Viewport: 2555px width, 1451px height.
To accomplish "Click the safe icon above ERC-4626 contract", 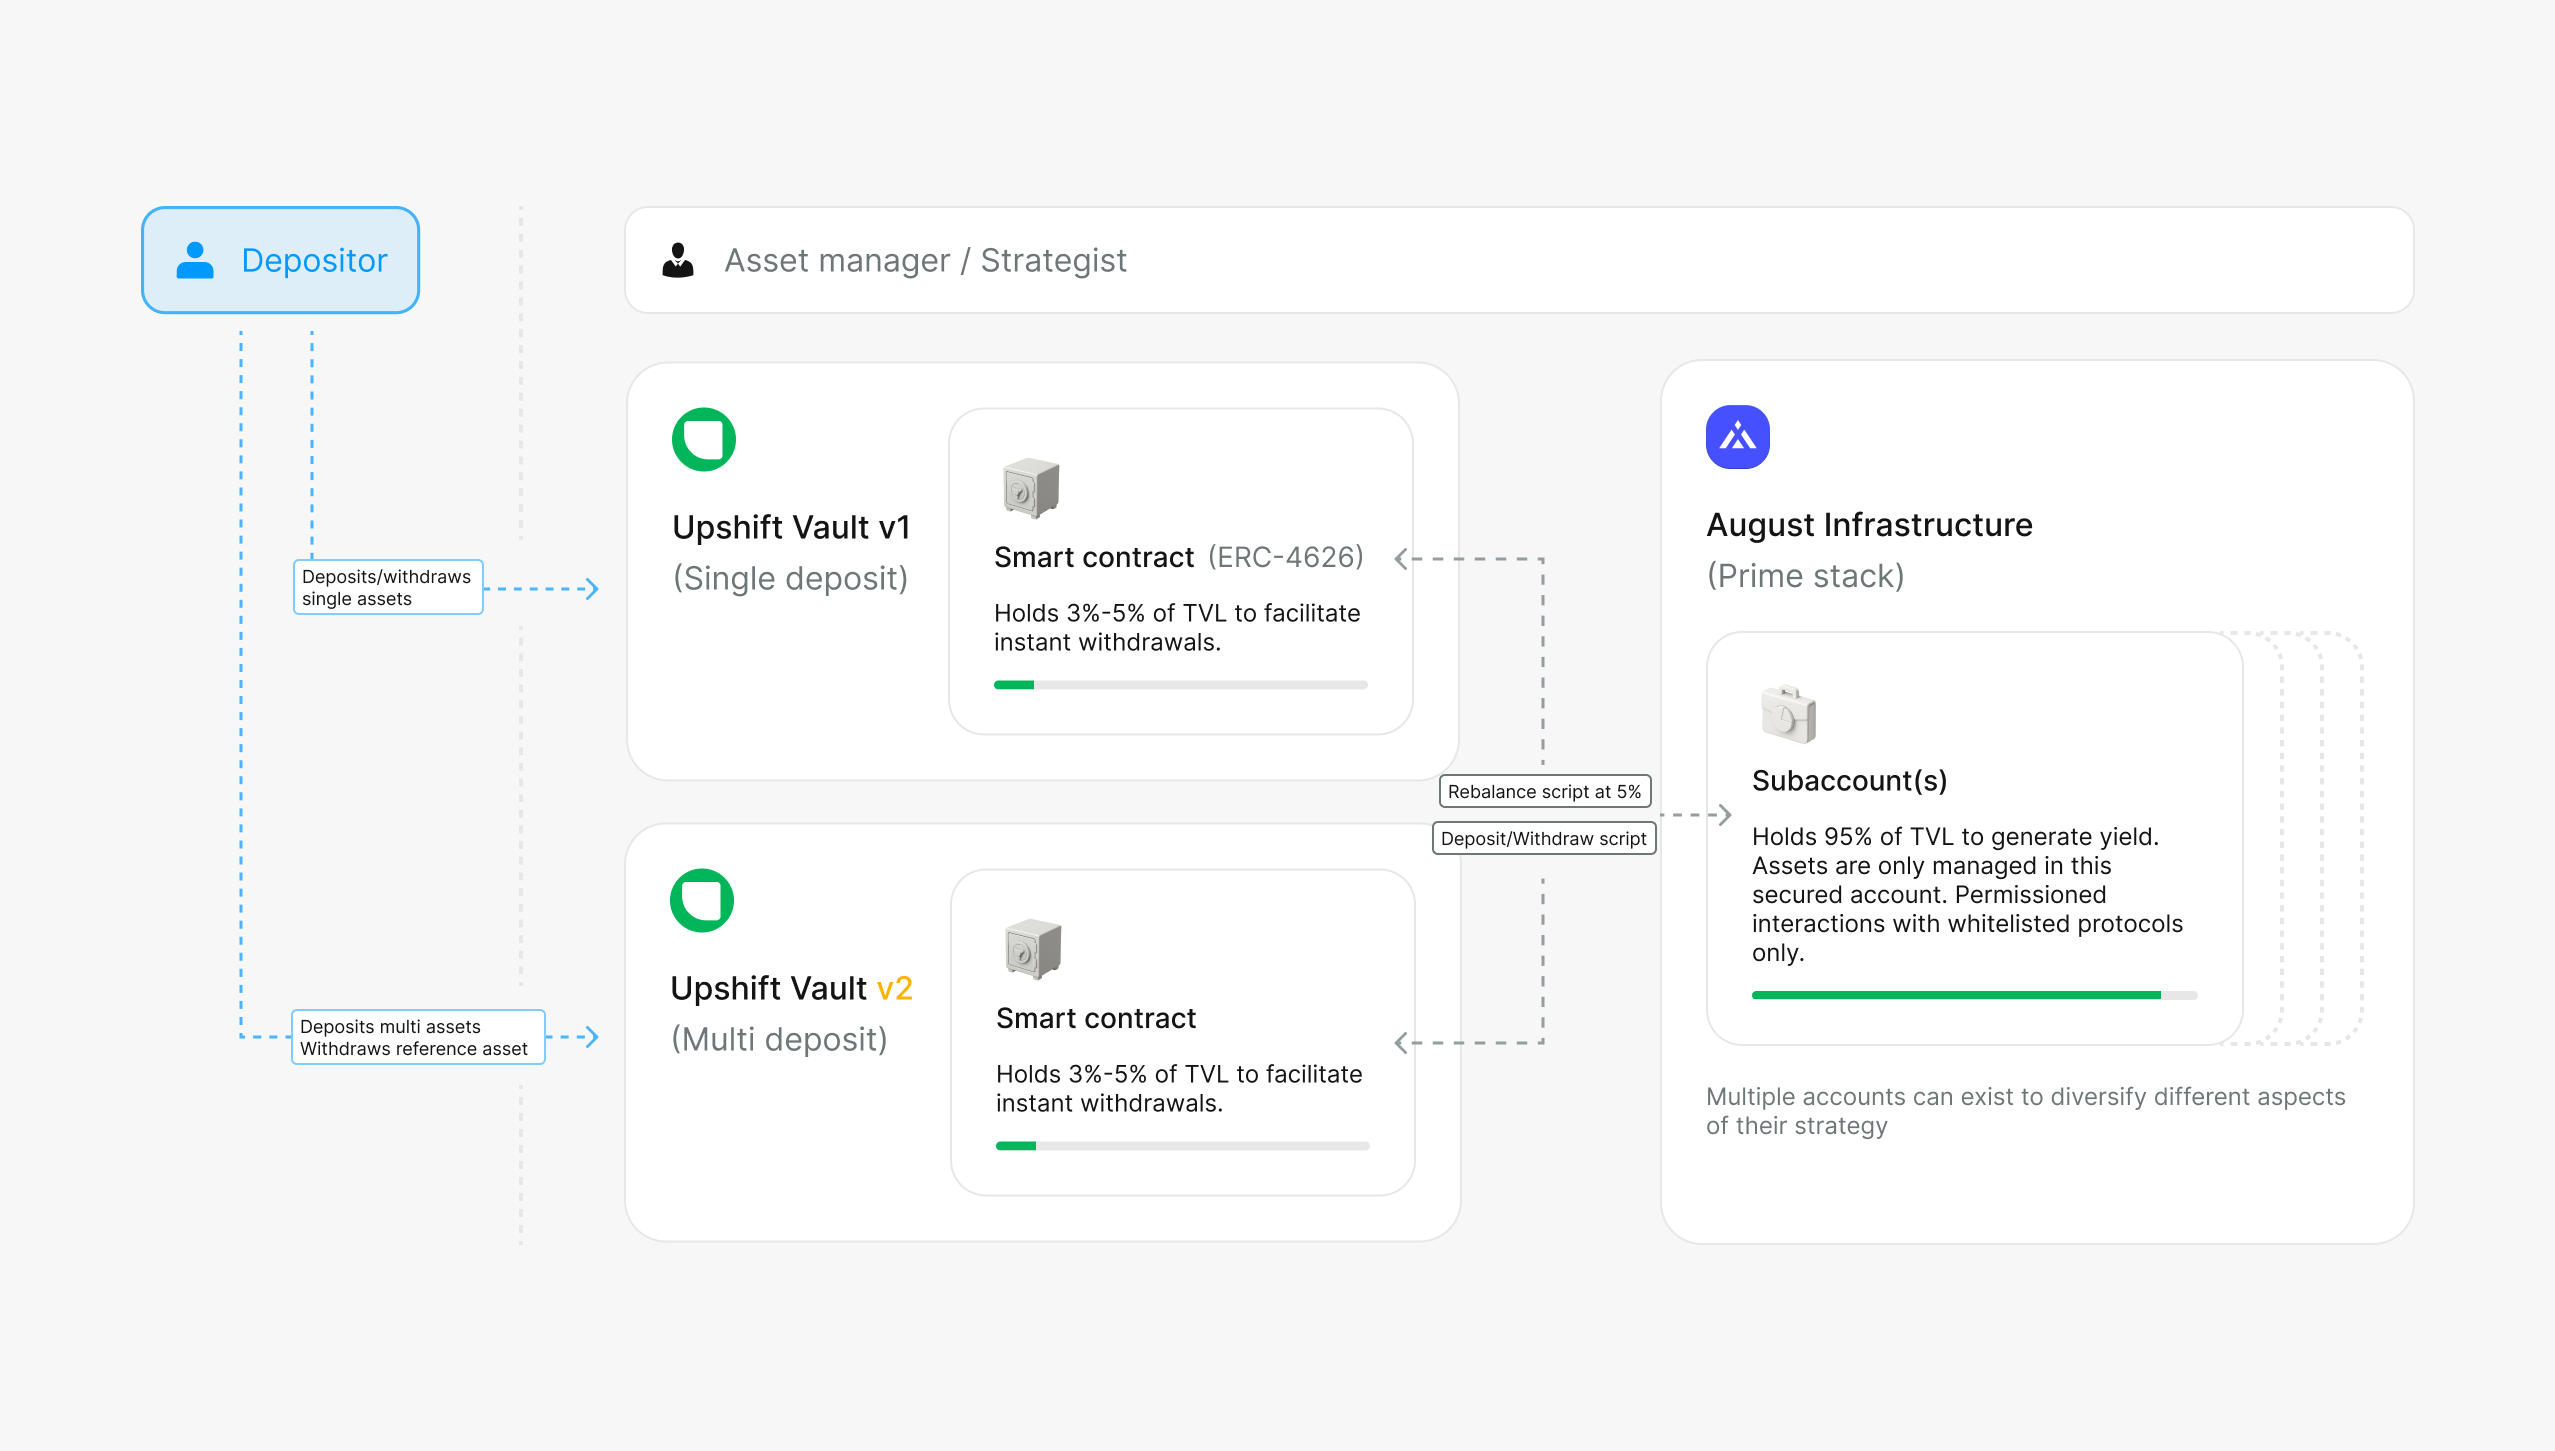I will coord(1030,488).
